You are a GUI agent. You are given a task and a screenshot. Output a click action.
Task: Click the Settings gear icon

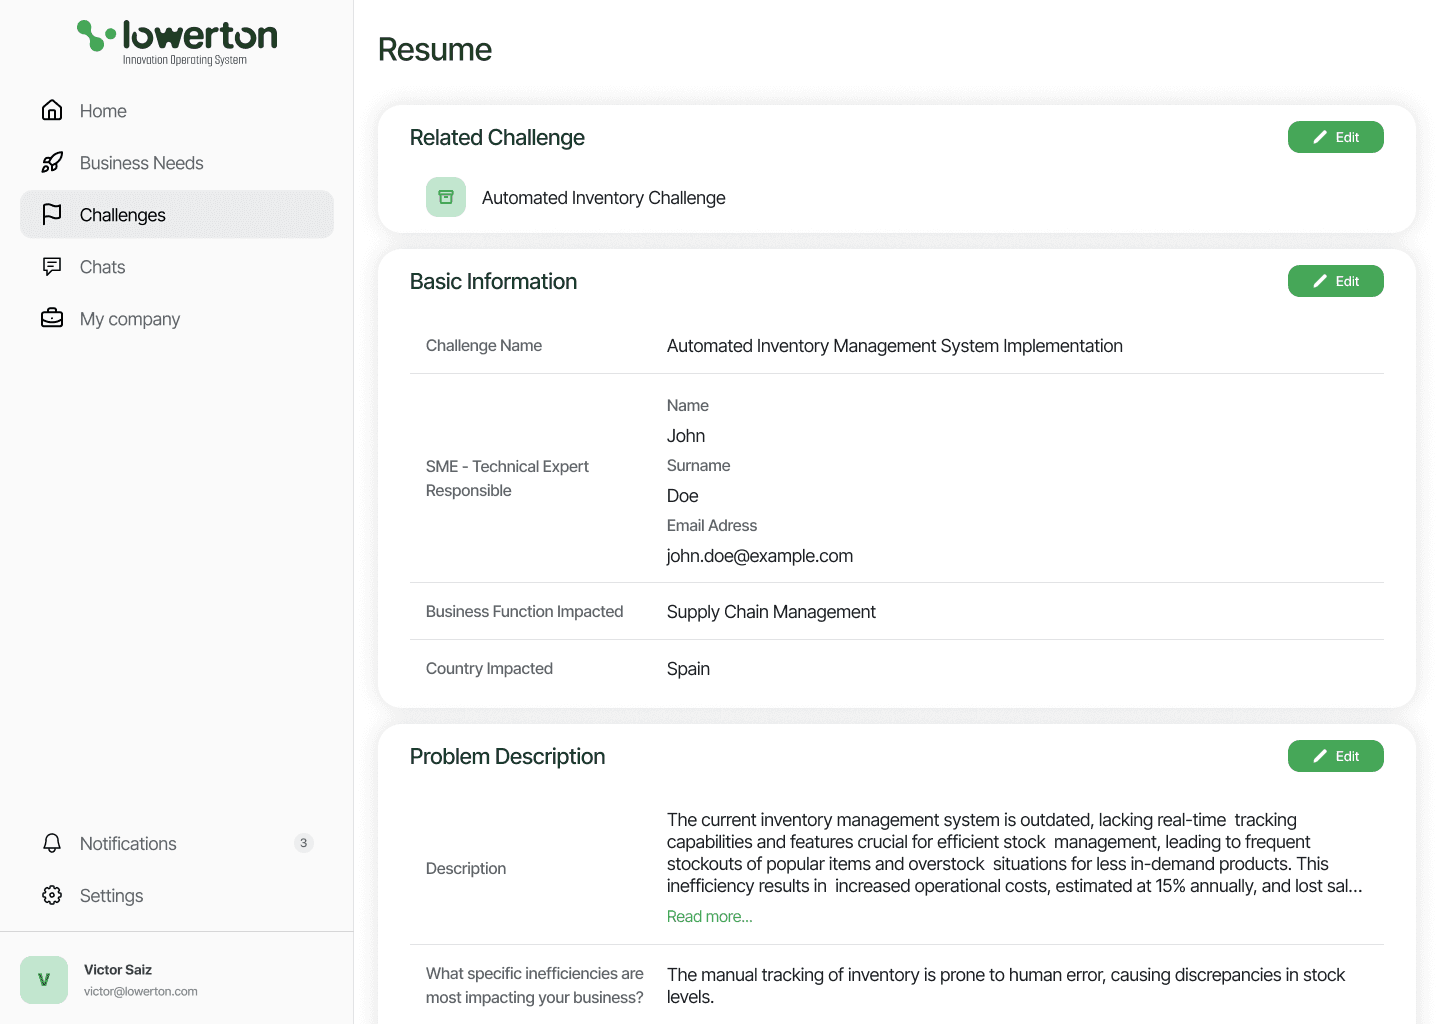coord(52,895)
